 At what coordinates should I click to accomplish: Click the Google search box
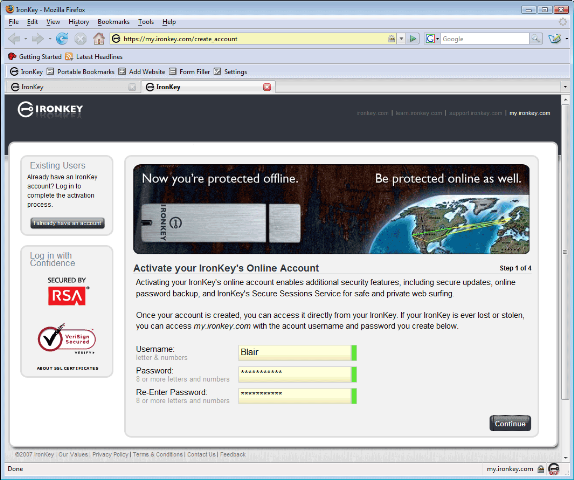click(485, 38)
